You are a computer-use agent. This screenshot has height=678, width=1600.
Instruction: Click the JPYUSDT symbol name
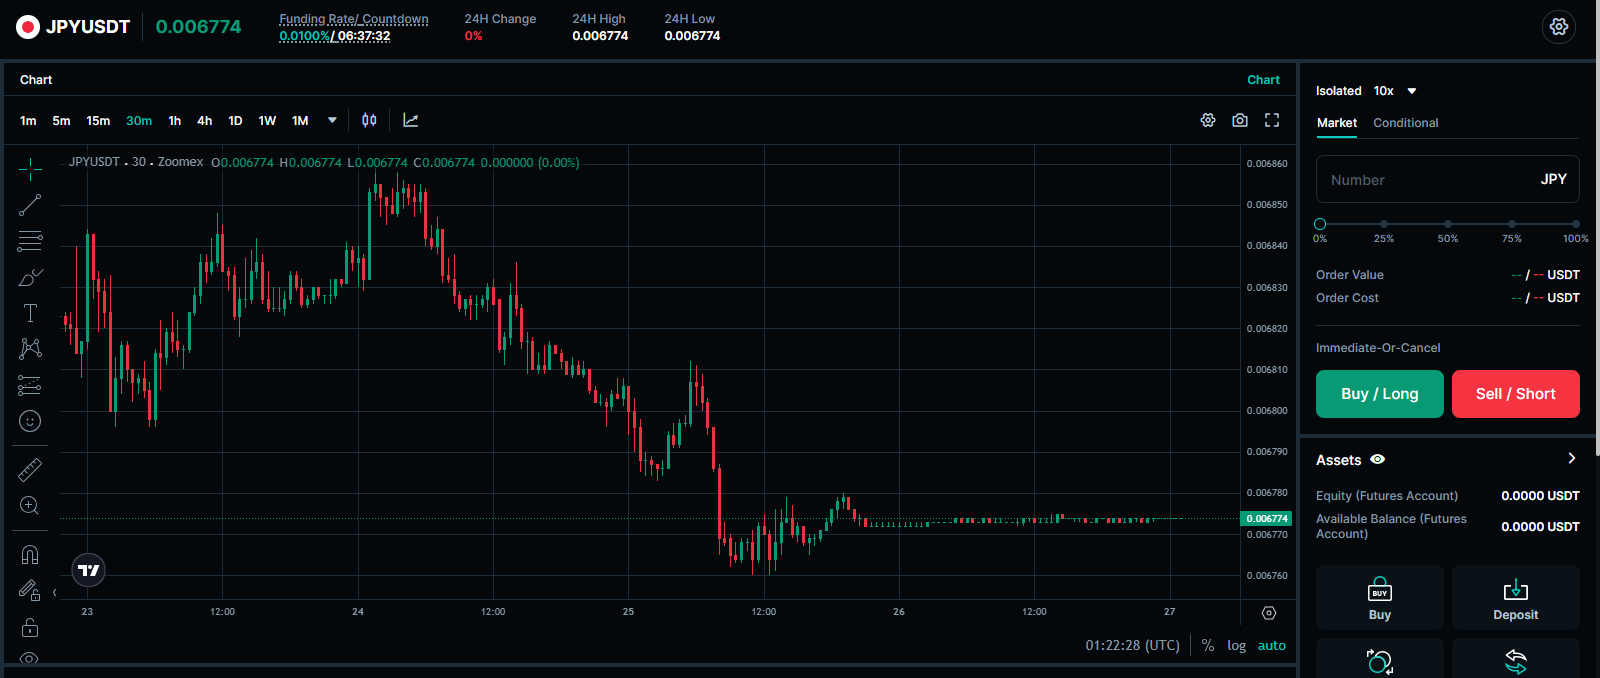[x=88, y=27]
